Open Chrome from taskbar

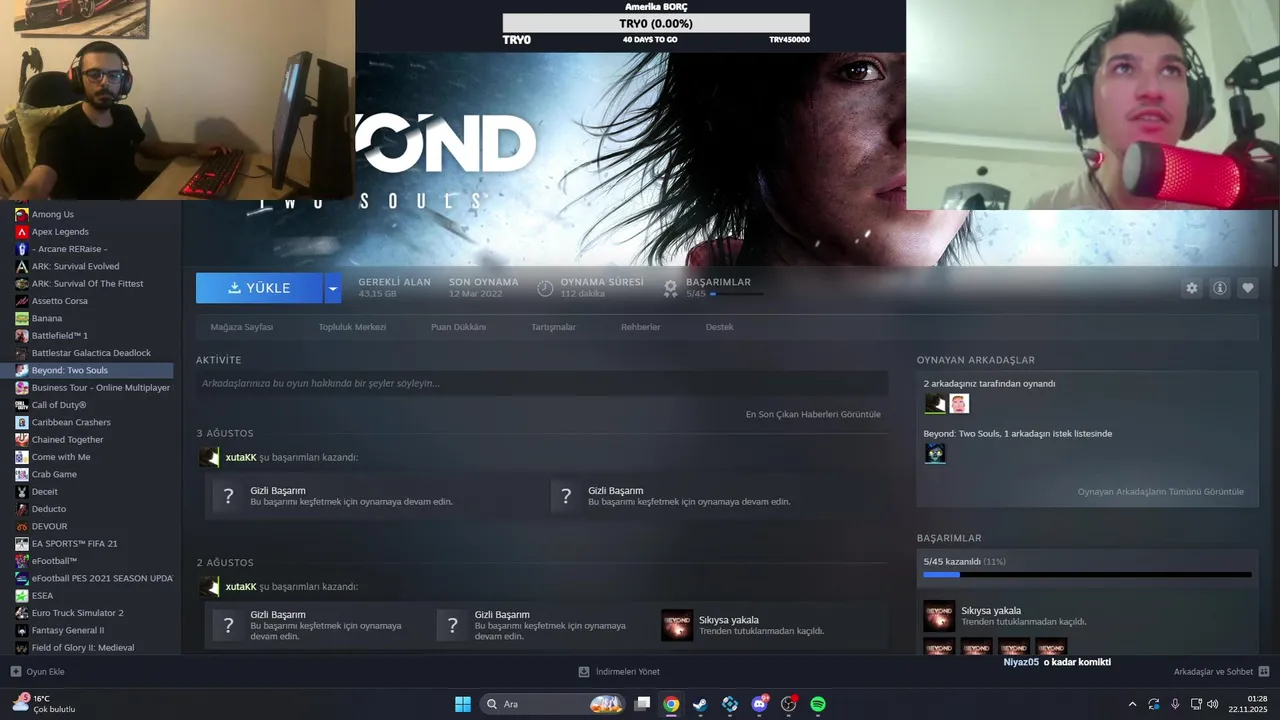pos(671,704)
